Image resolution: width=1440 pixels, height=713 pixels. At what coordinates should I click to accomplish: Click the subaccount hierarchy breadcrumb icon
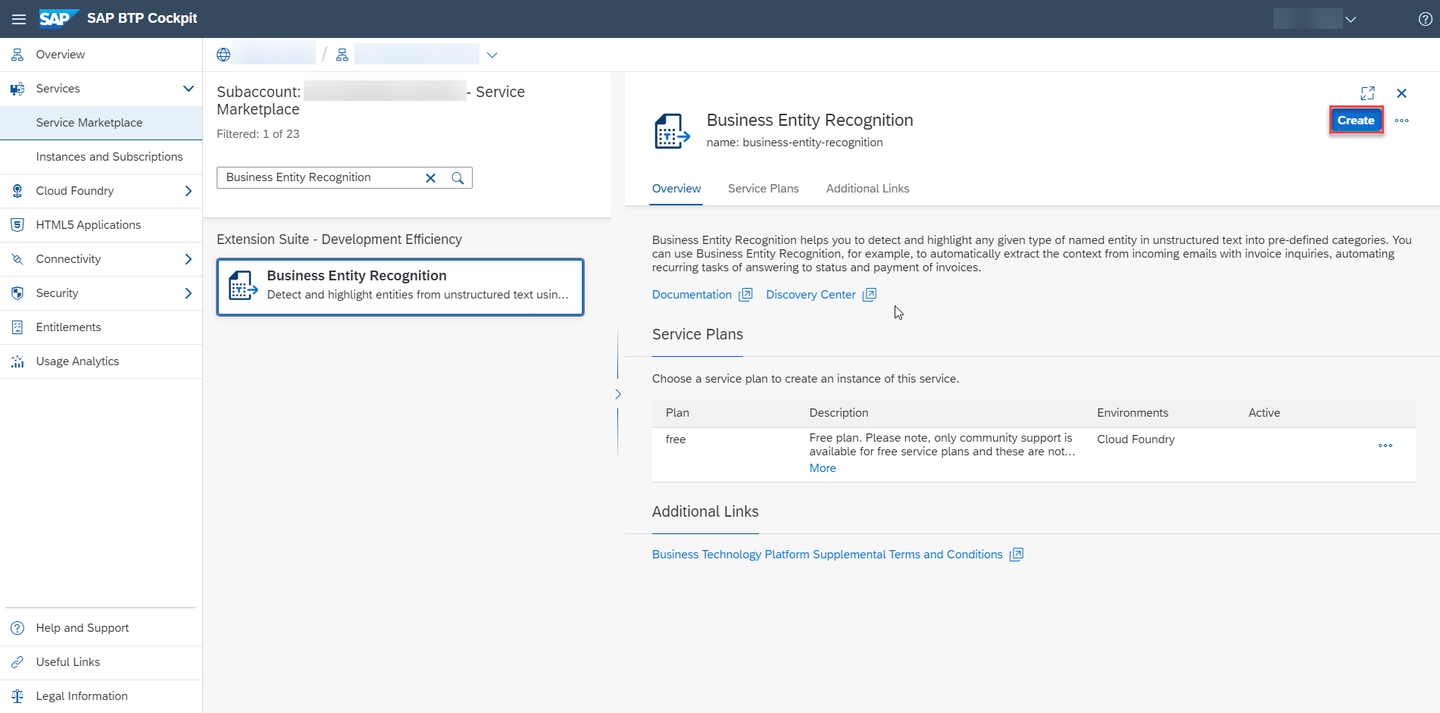342,55
